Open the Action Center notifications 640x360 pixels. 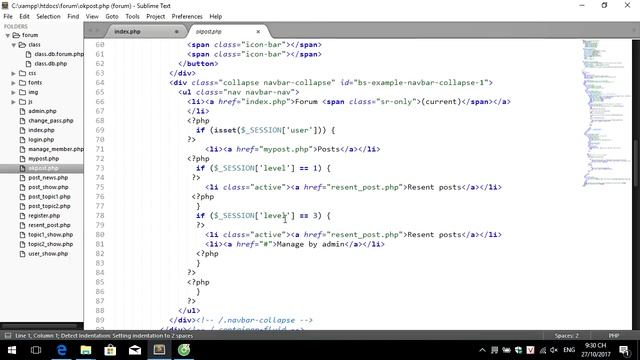coord(624,350)
